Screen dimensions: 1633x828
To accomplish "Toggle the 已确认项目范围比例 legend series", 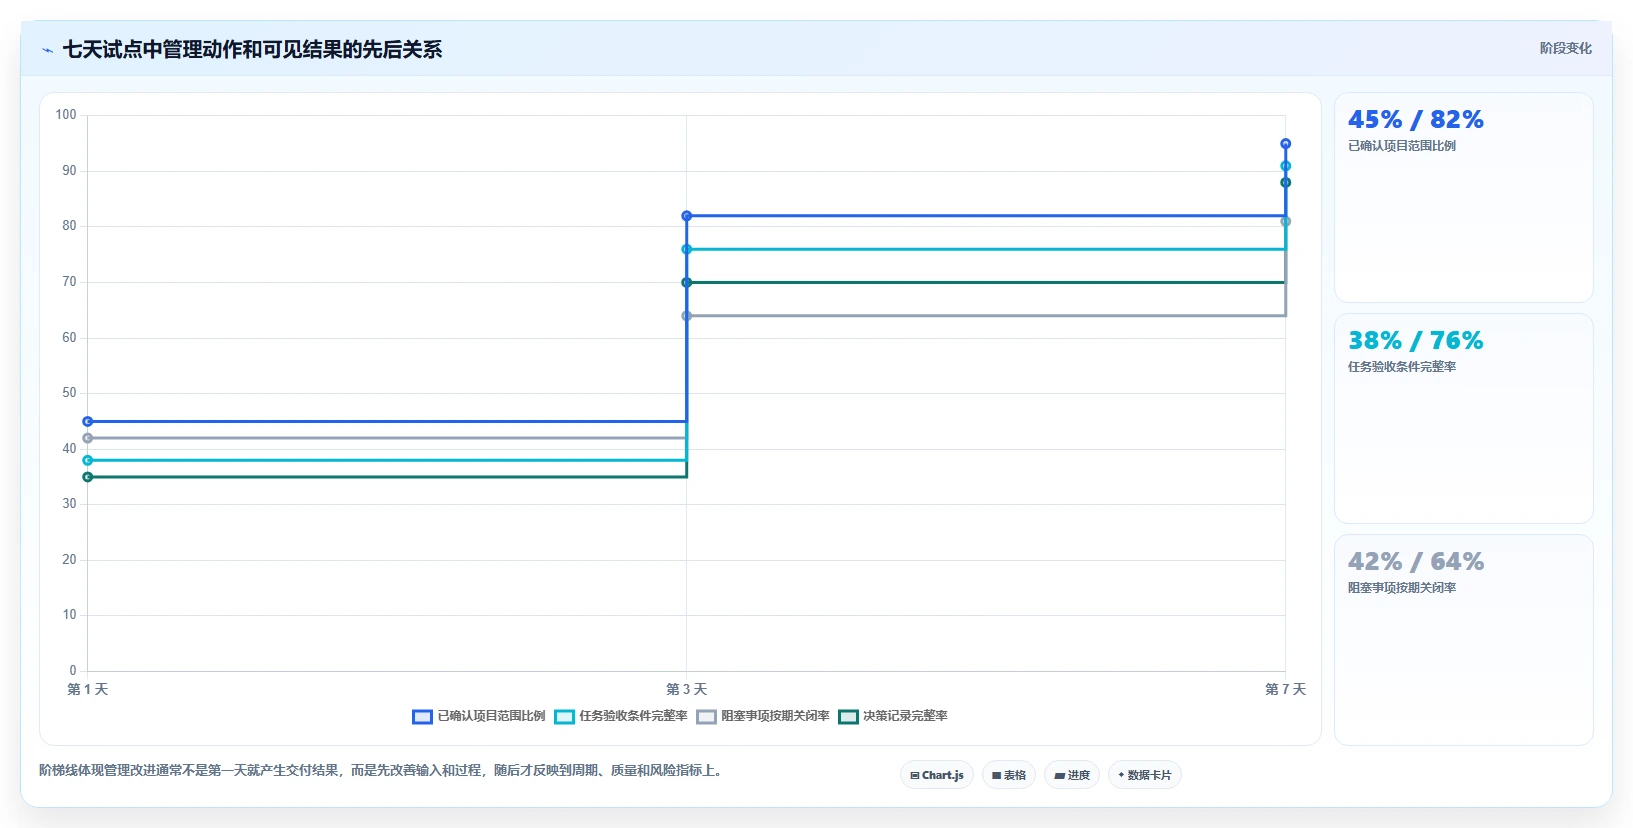I will pos(479,716).
